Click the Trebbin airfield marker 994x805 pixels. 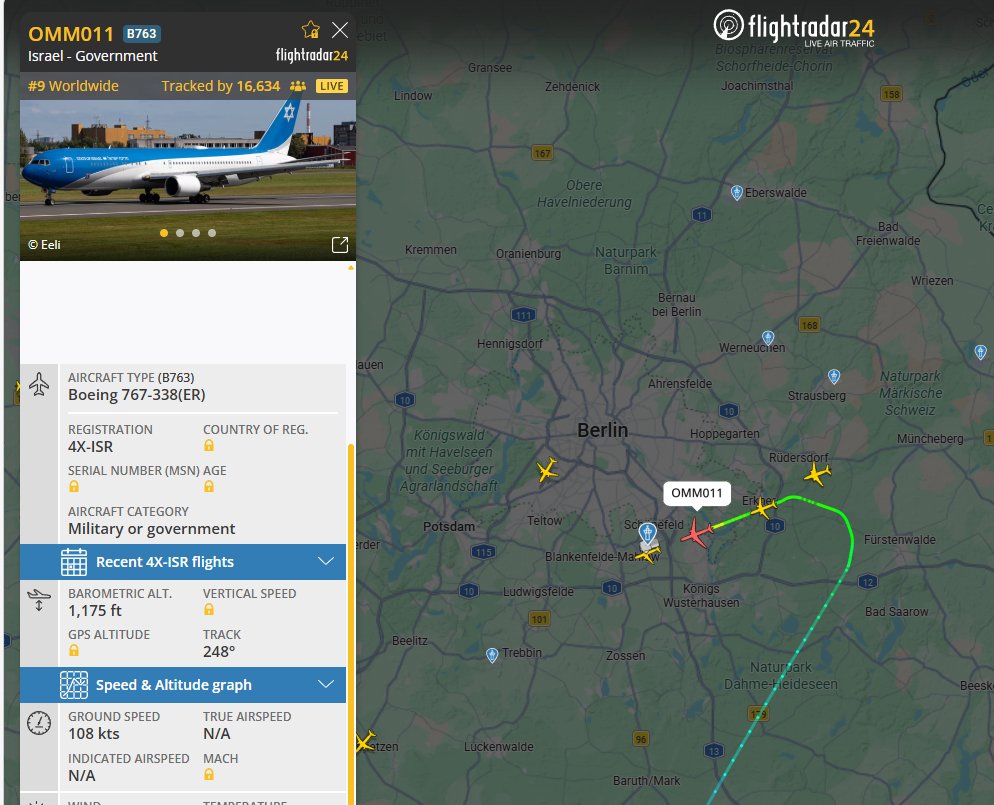[492, 655]
